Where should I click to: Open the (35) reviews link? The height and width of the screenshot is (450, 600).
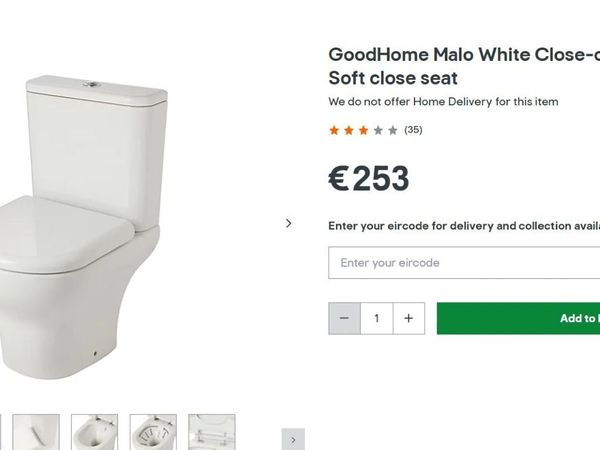coord(413,130)
